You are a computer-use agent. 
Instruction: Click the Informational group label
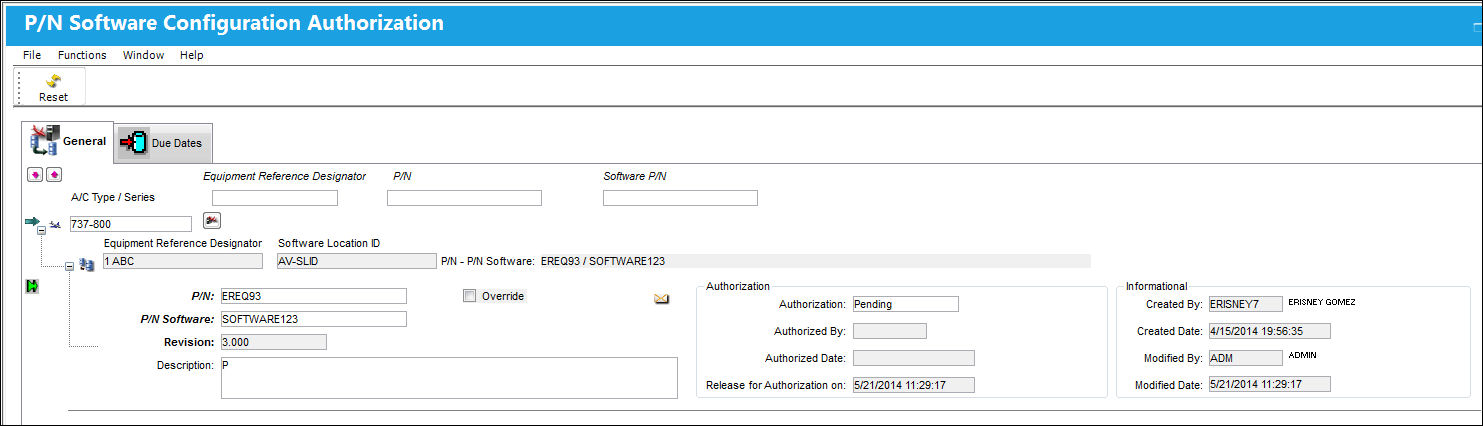tap(1156, 286)
